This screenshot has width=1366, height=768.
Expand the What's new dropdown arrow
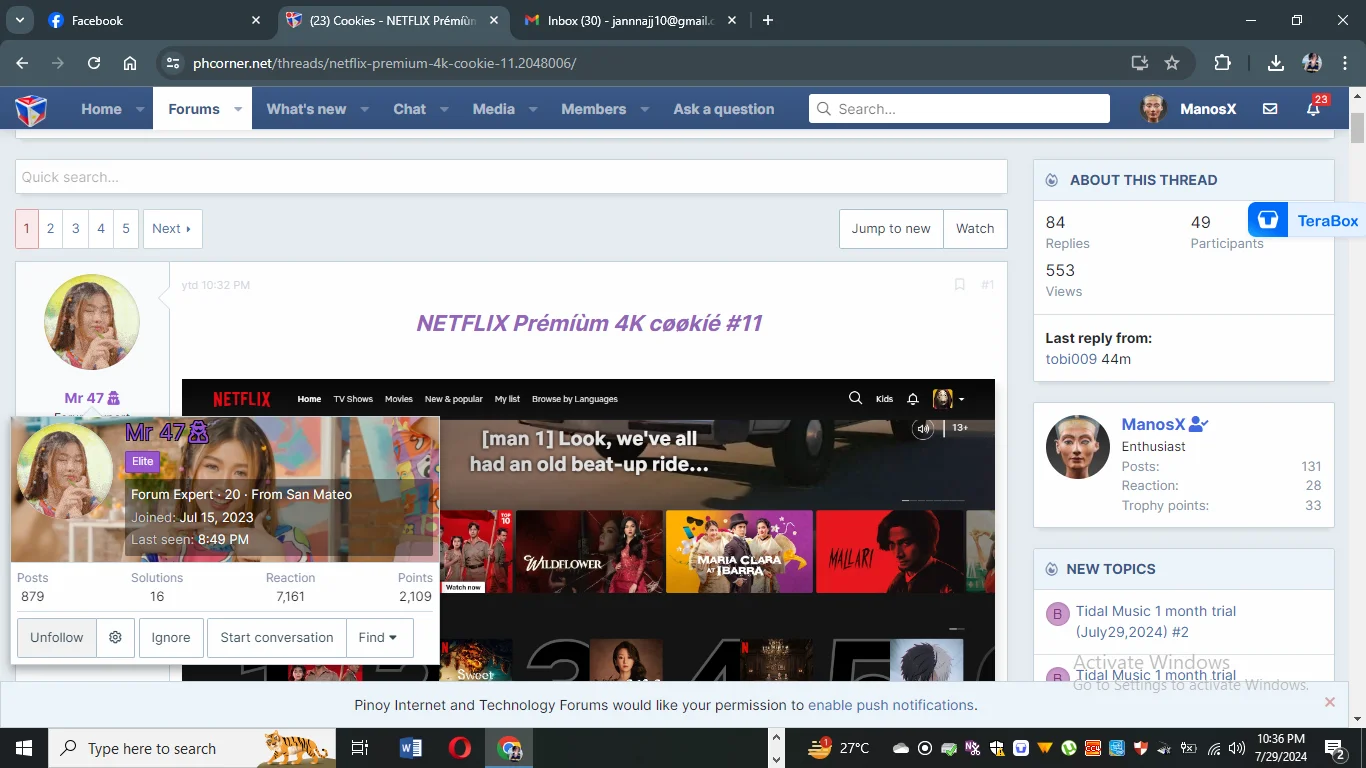[x=365, y=109]
